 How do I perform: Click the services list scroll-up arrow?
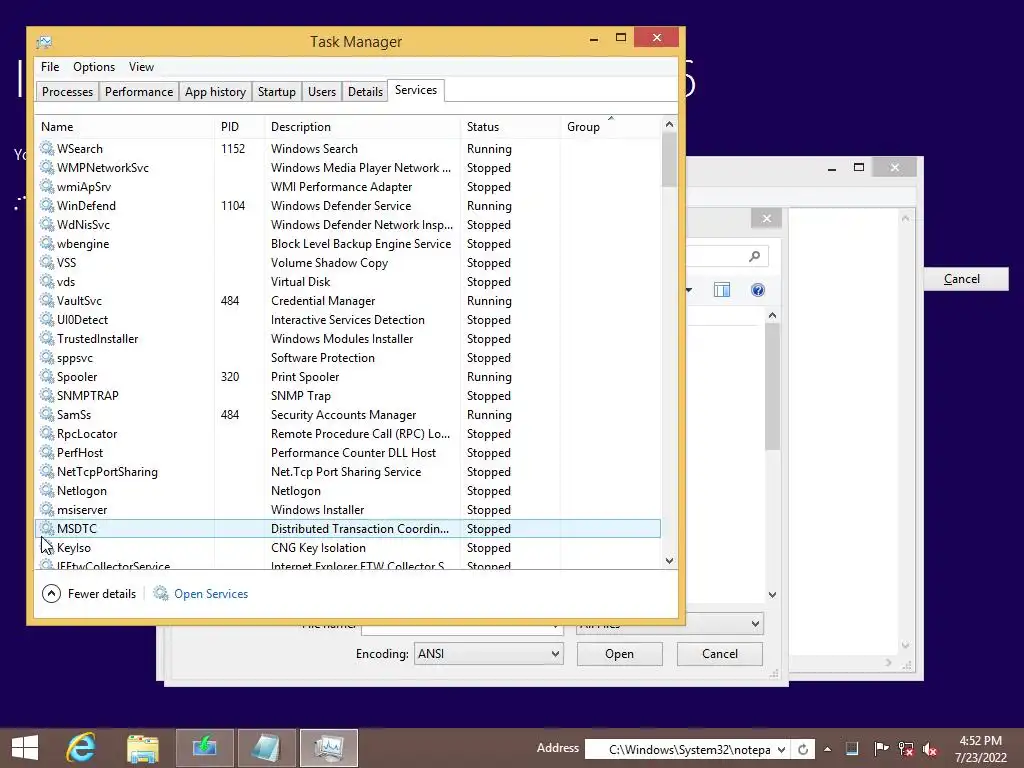(669, 124)
